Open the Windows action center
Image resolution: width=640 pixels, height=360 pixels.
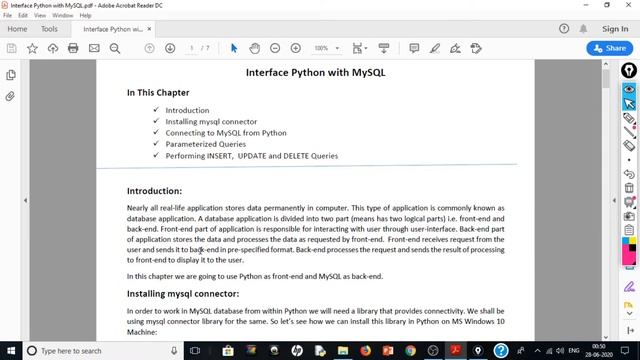coord(624,351)
